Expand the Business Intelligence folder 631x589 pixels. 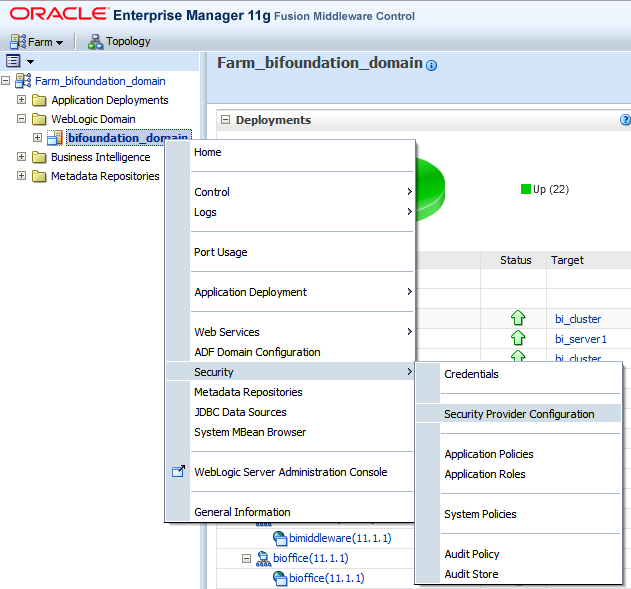tap(21, 156)
